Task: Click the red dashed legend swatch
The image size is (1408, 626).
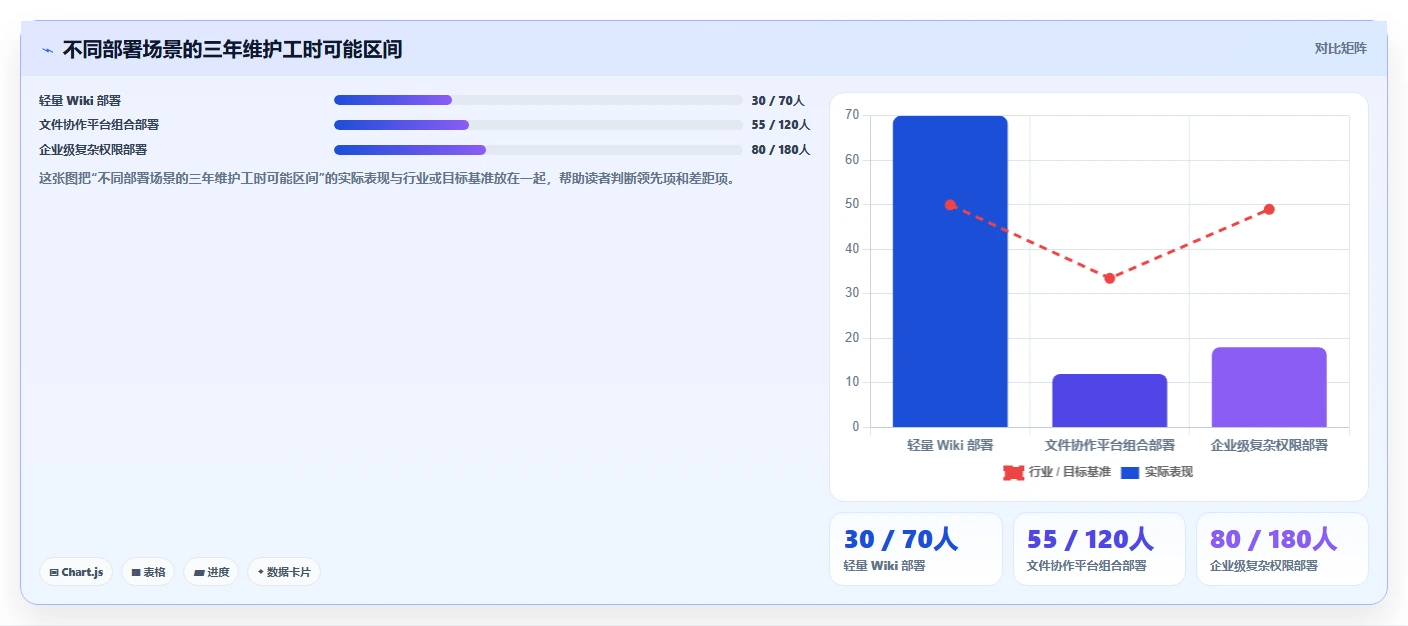Action: point(1013,472)
